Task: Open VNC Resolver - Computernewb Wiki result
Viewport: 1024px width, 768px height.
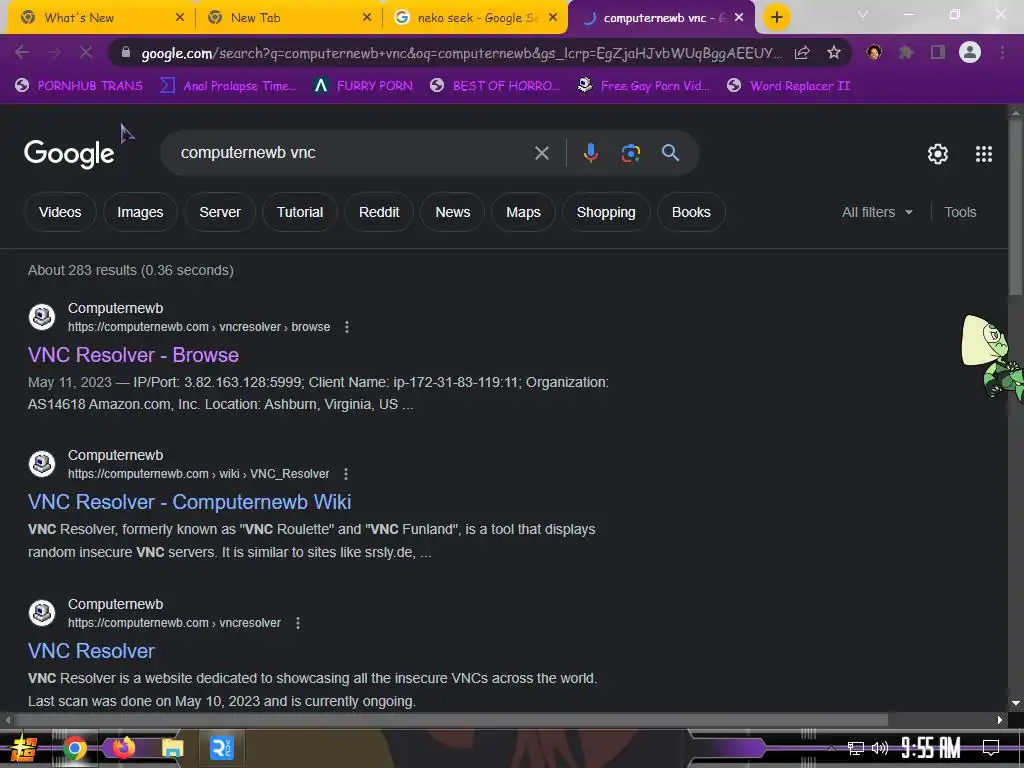Action: pos(189,502)
